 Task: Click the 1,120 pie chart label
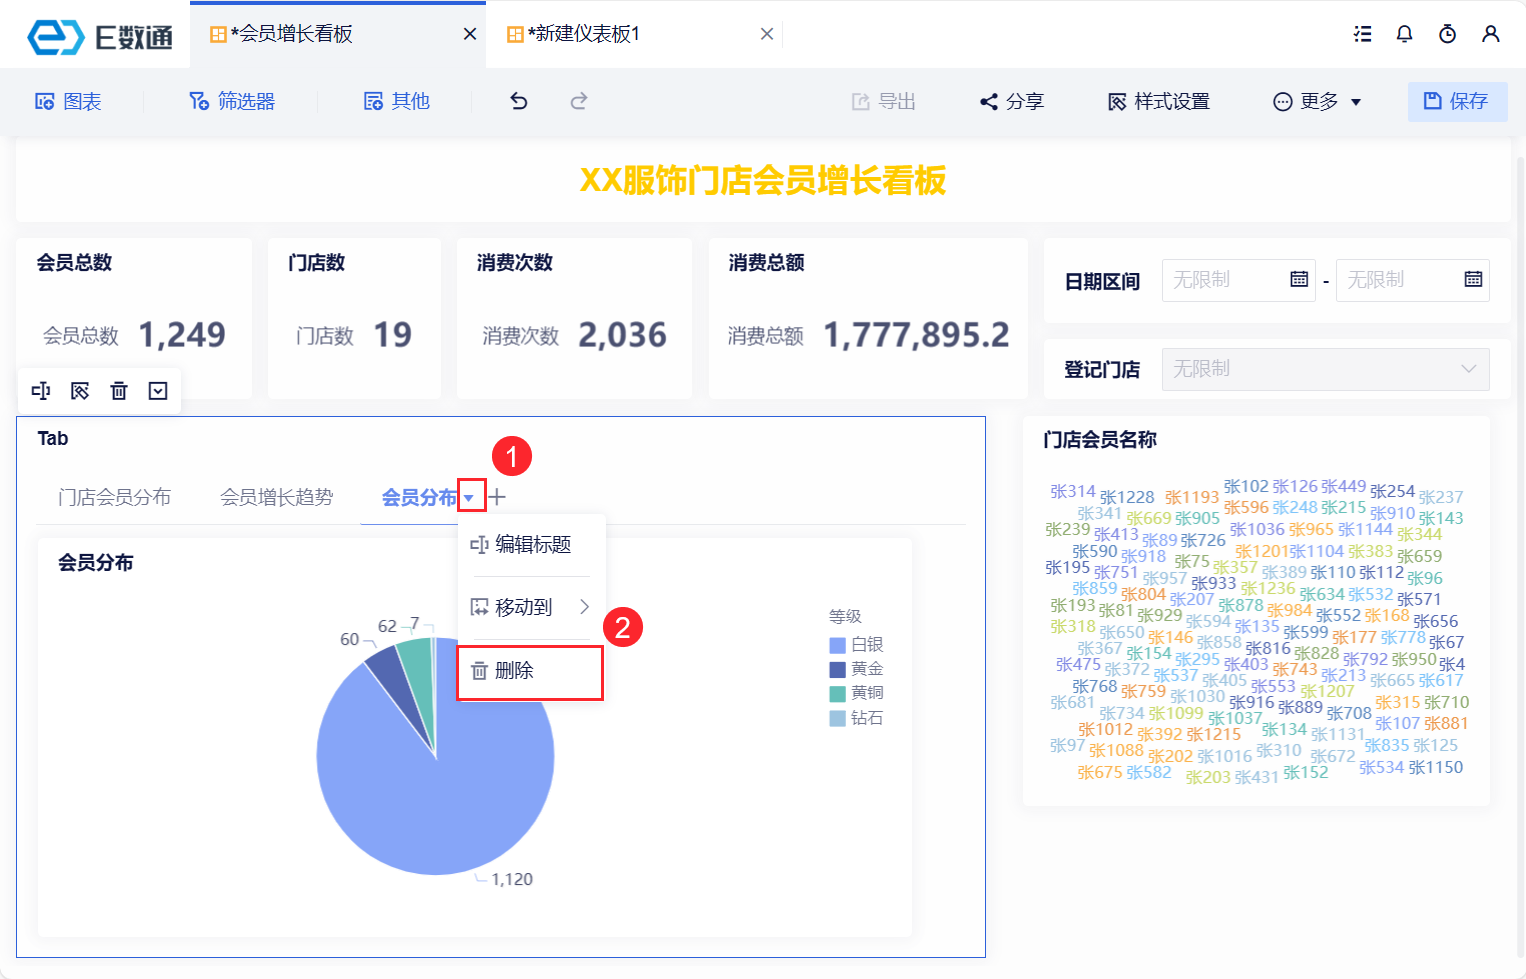[512, 879]
